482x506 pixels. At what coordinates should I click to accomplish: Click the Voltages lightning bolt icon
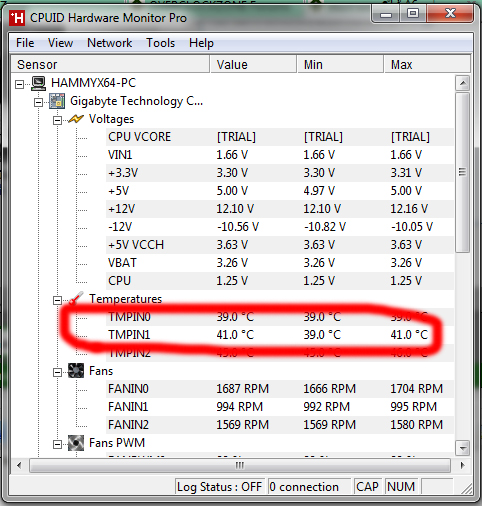[x=76, y=119]
